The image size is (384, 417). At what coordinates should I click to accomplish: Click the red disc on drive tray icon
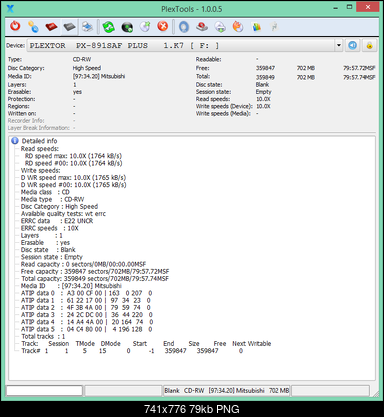[x=202, y=27]
